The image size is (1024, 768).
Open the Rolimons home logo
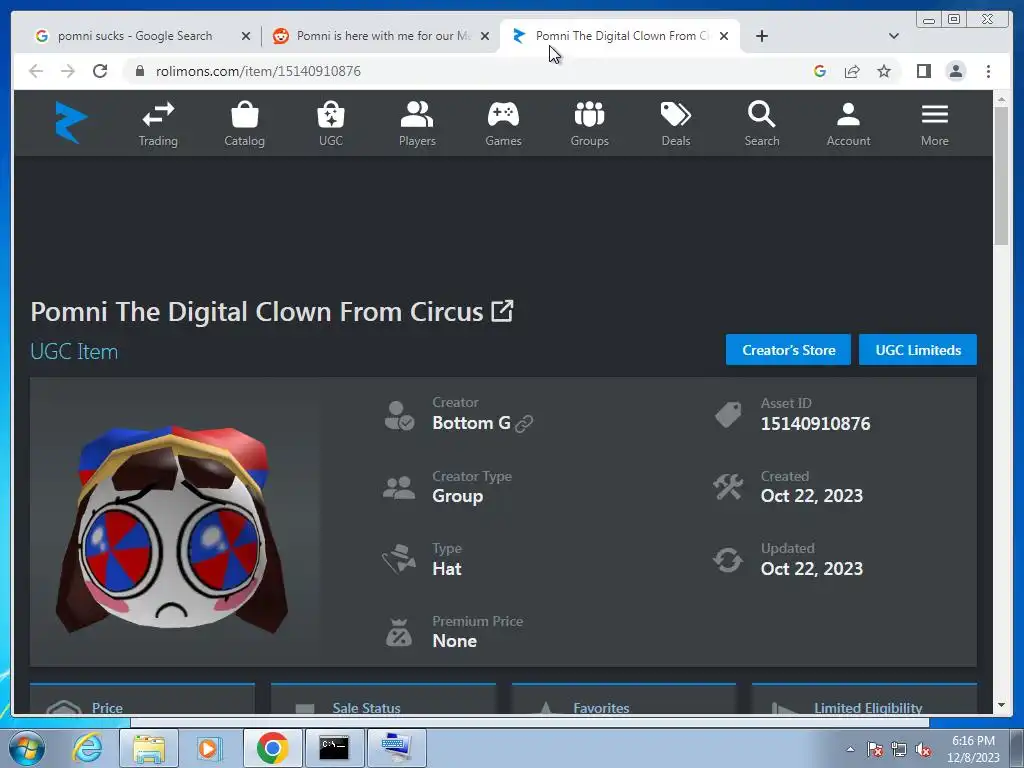(71, 122)
